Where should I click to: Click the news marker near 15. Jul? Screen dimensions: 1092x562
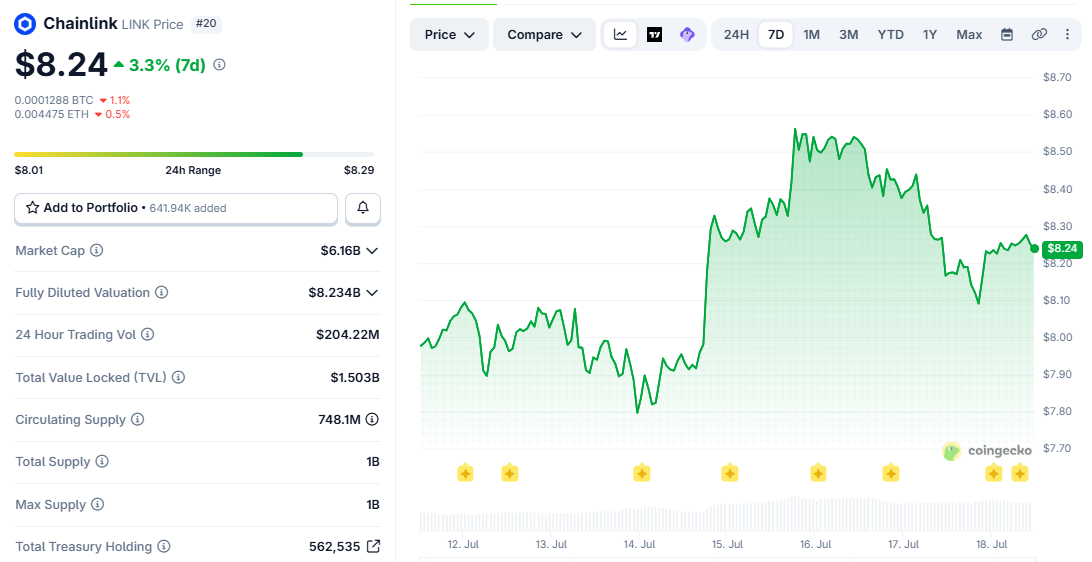coord(729,474)
